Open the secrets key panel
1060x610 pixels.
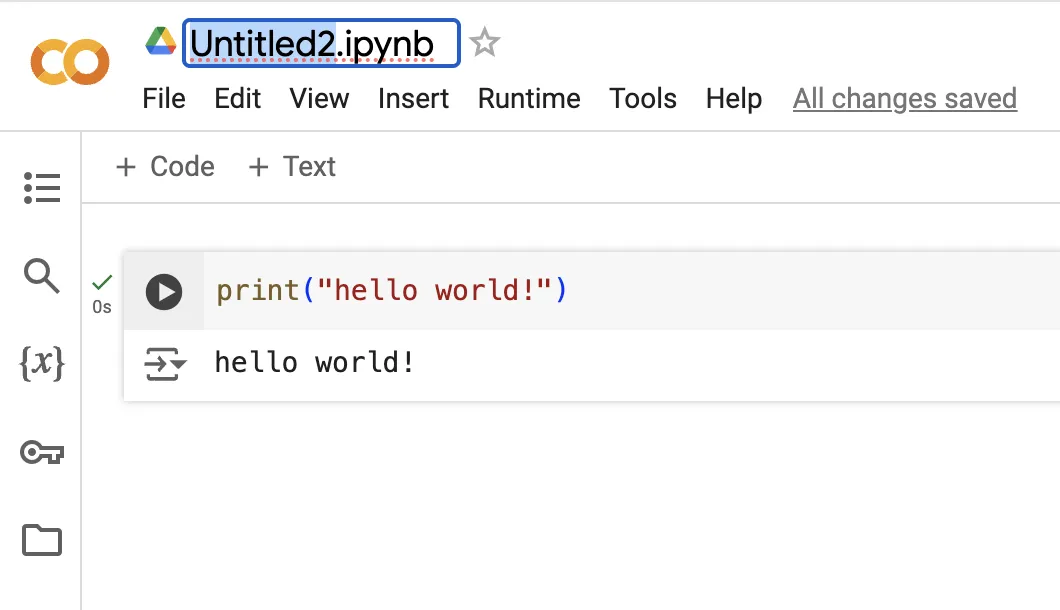pos(42,453)
